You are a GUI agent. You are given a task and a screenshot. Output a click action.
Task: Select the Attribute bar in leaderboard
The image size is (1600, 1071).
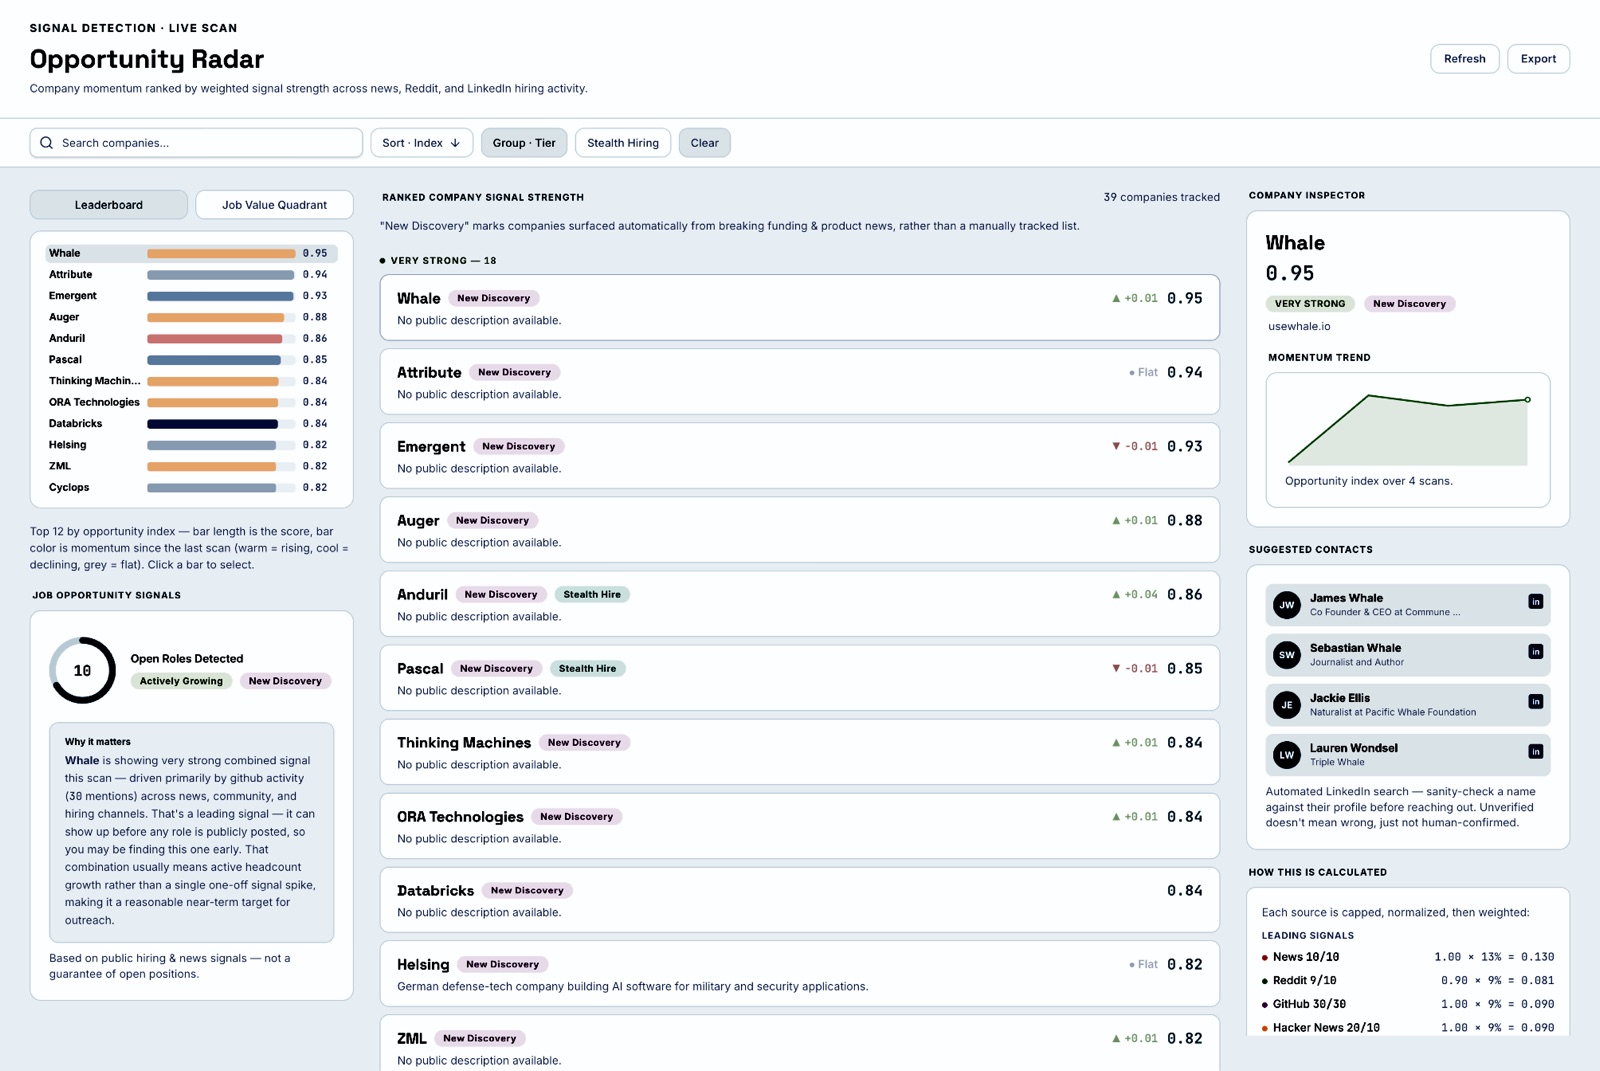pos(191,274)
